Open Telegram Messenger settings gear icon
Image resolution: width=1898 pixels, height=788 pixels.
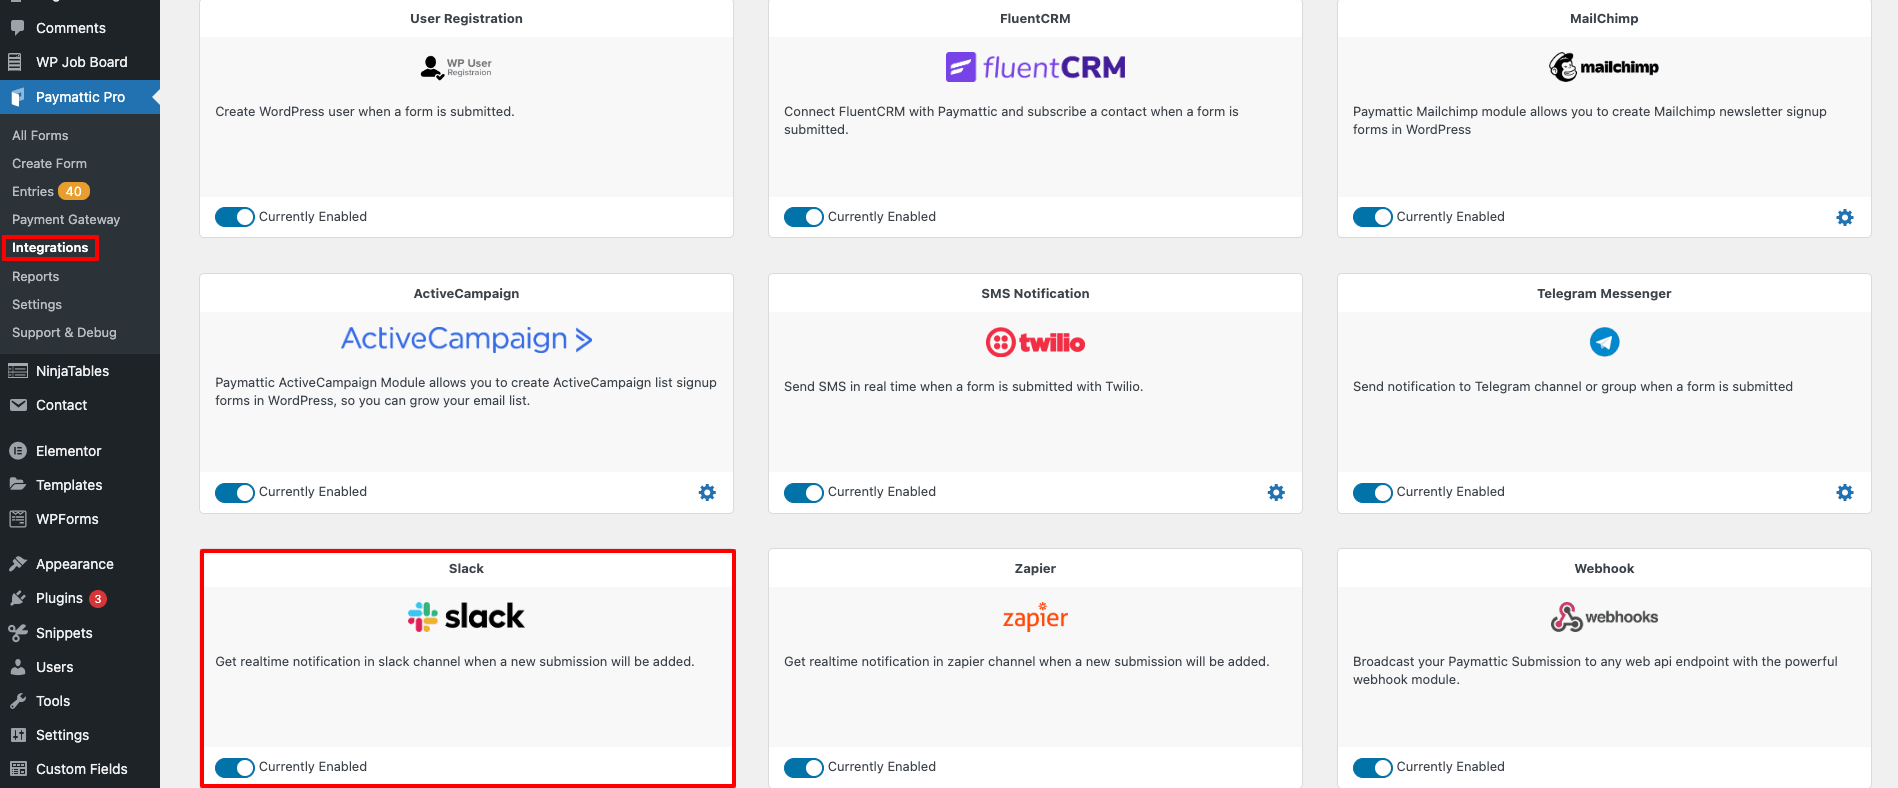click(x=1845, y=492)
